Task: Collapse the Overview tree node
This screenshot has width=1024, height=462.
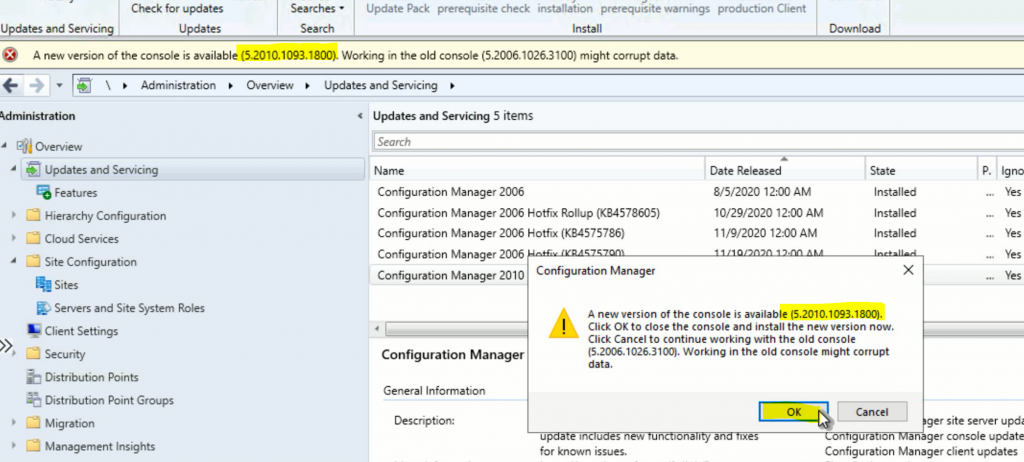Action: click(5, 146)
